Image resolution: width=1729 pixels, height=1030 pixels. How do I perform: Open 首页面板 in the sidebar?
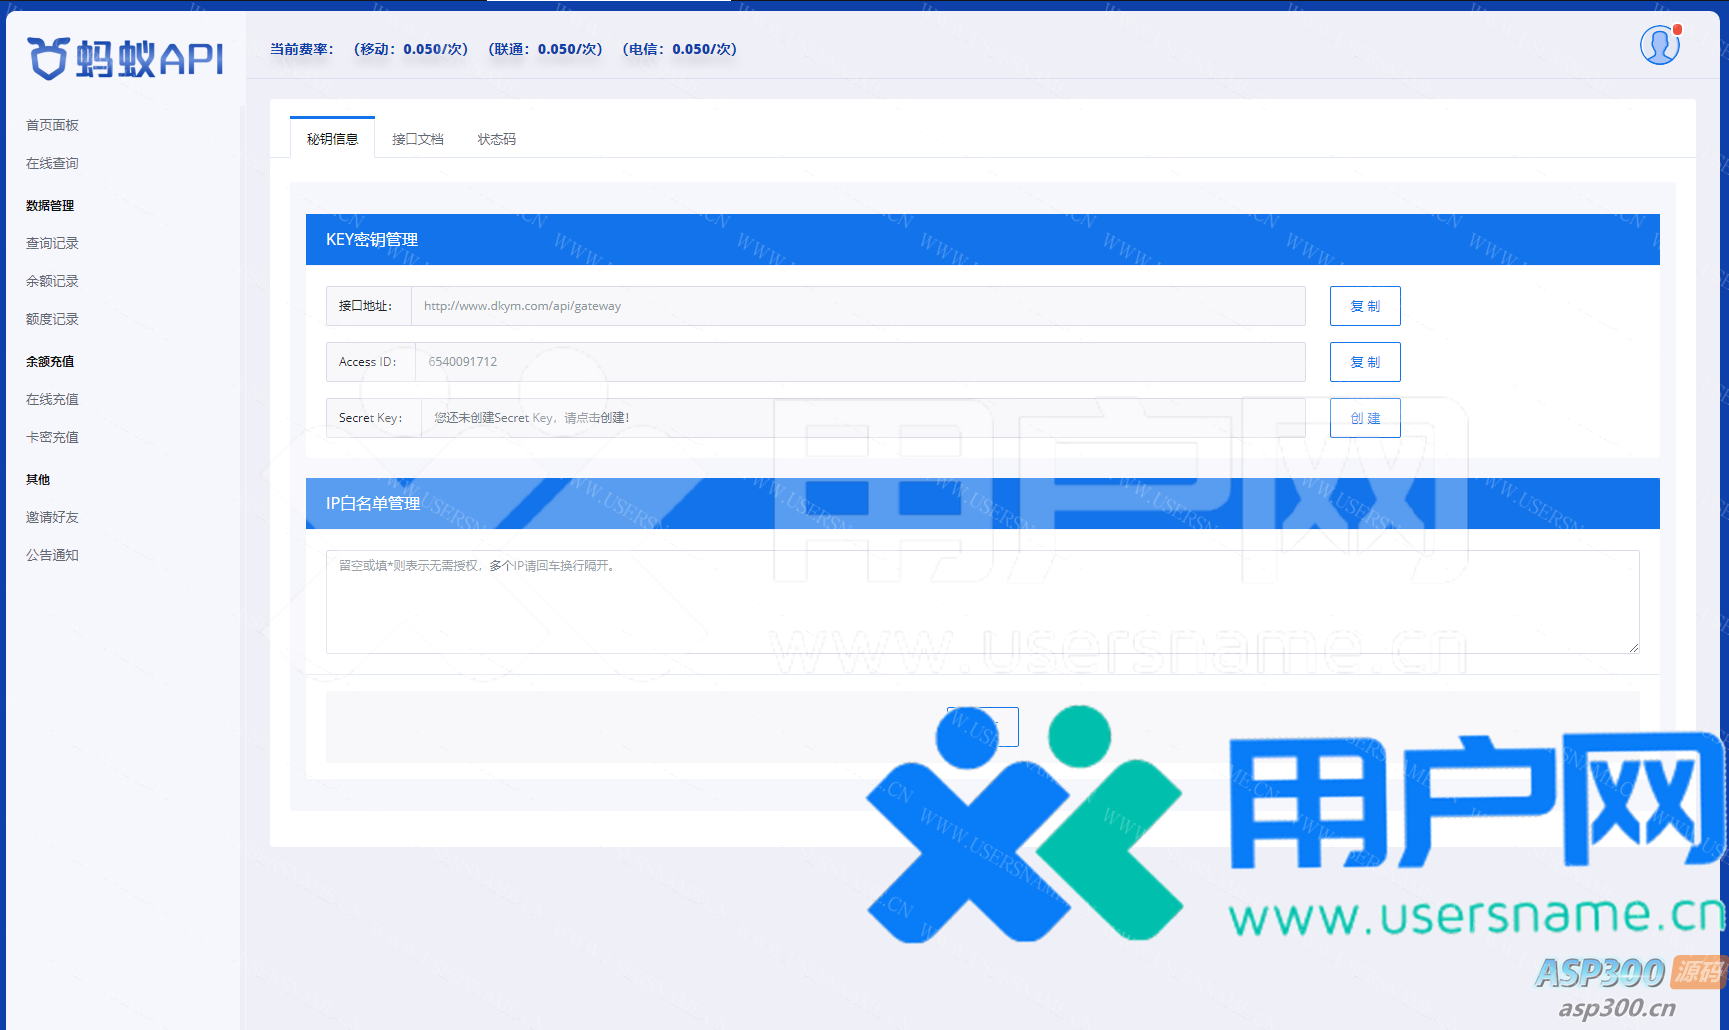pyautogui.click(x=52, y=125)
